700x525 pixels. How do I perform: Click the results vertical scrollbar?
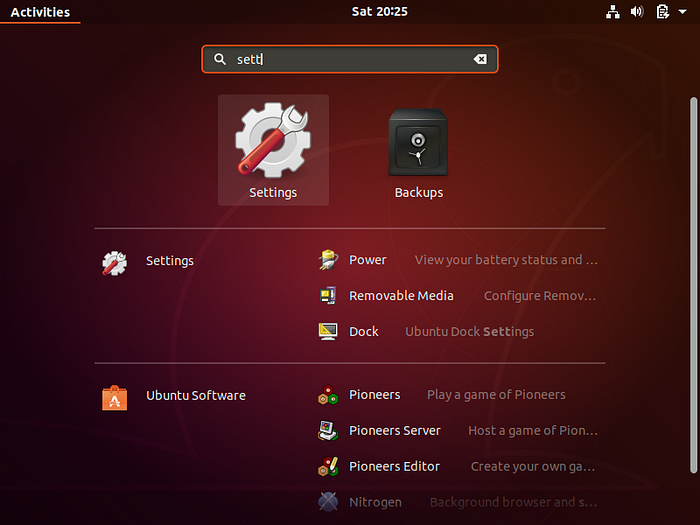pos(693,285)
